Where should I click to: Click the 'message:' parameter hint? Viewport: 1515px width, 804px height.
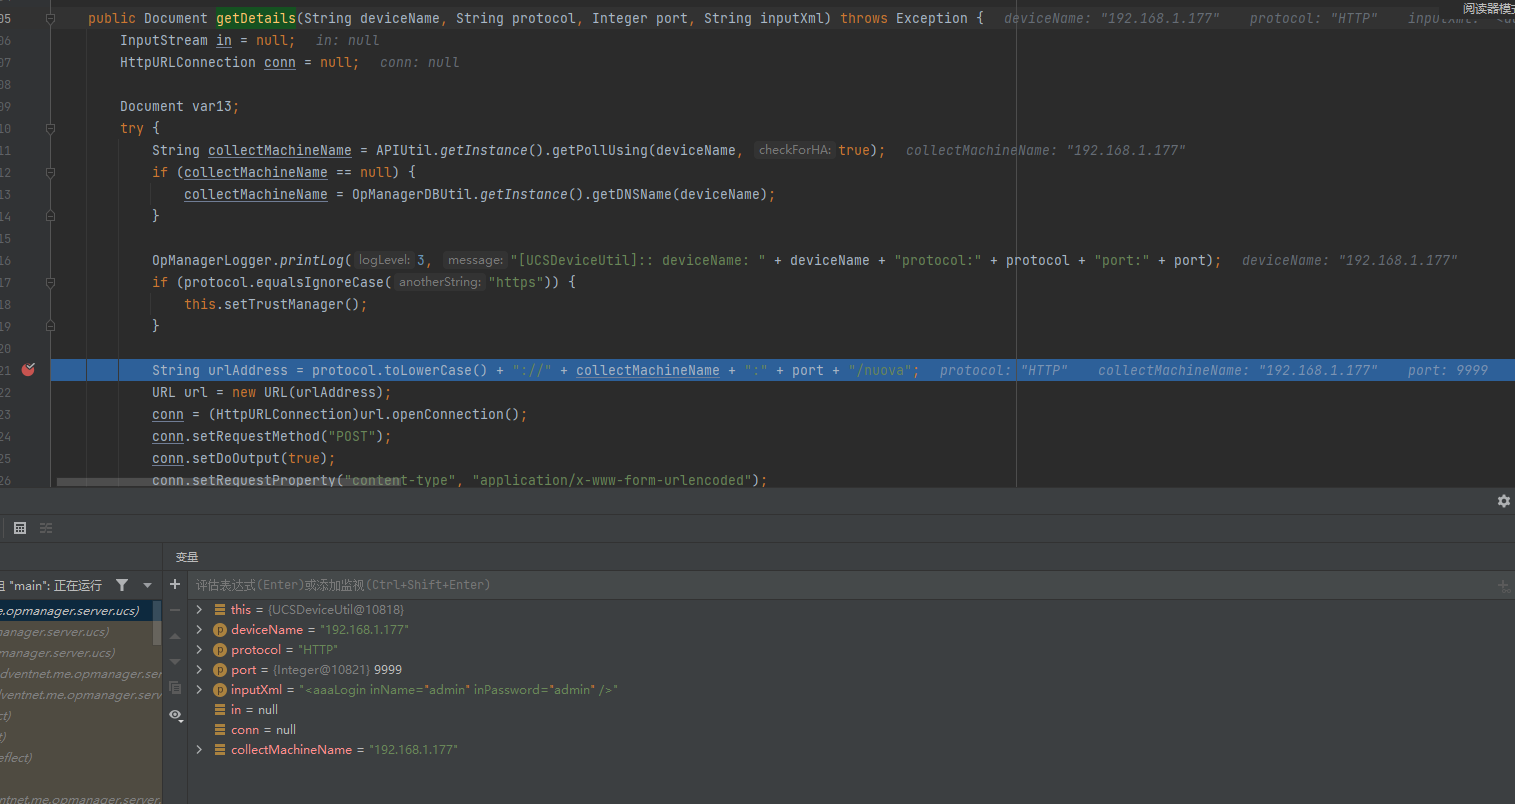tap(475, 260)
